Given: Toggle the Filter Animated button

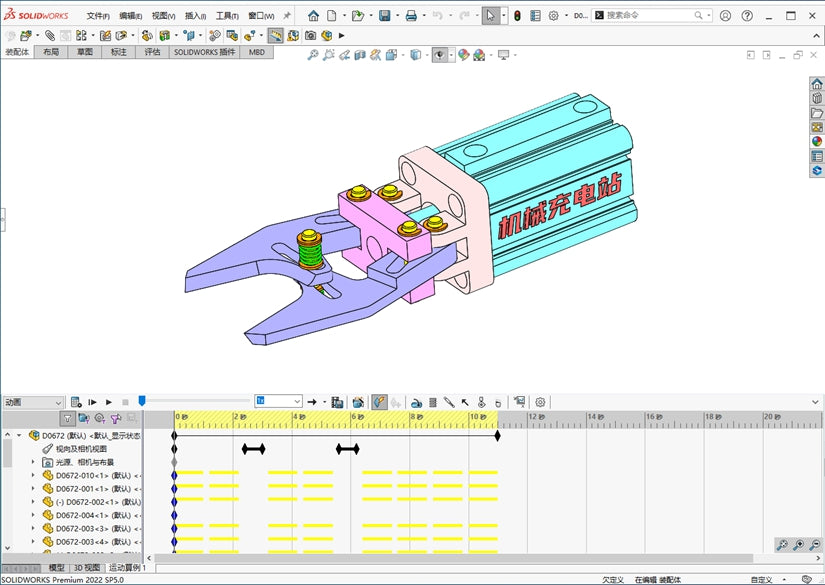Looking at the screenshot, I should 84,418.
